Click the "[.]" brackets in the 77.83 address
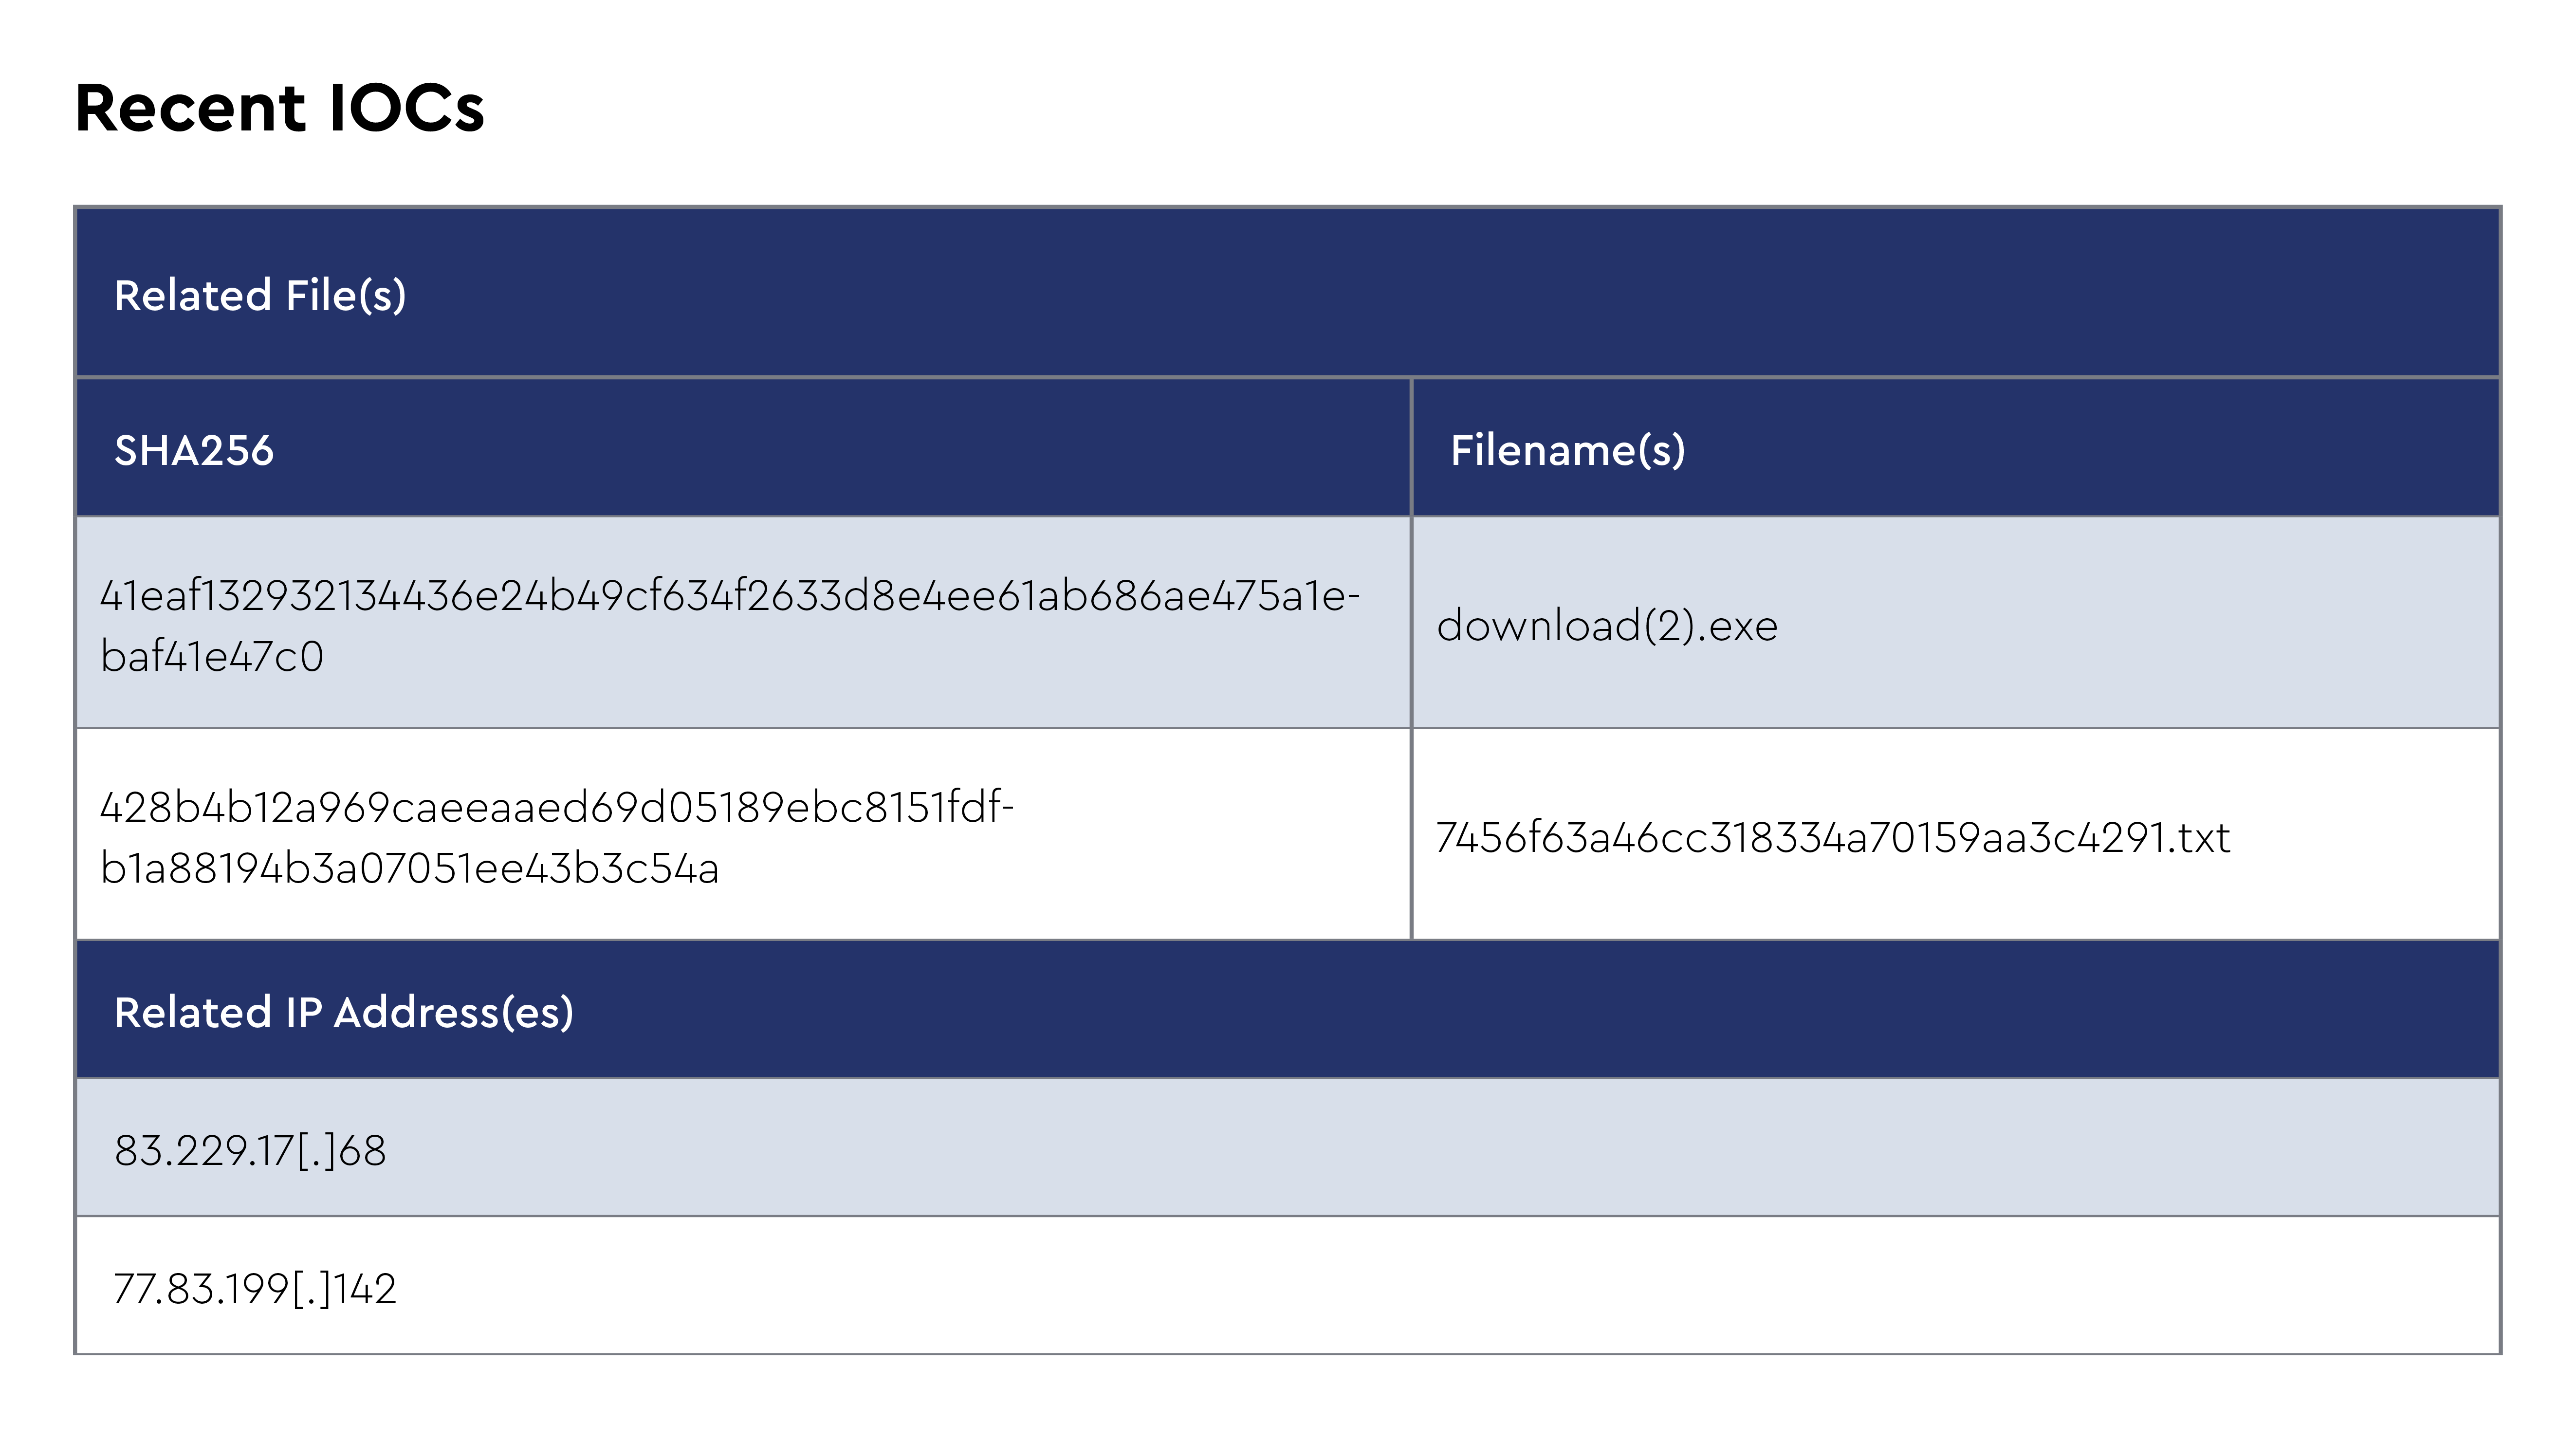Screen dimensions: 2576x1440 (312, 1289)
